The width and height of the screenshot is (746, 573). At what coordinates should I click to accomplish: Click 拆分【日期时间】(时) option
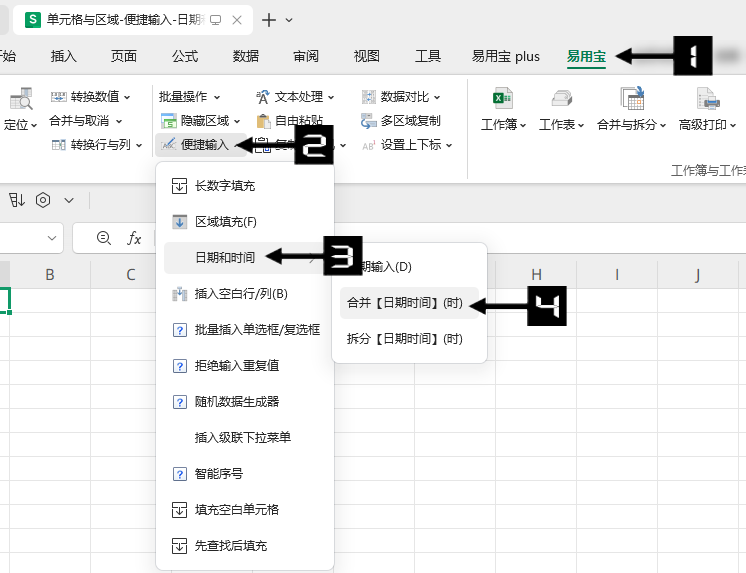click(x=405, y=339)
